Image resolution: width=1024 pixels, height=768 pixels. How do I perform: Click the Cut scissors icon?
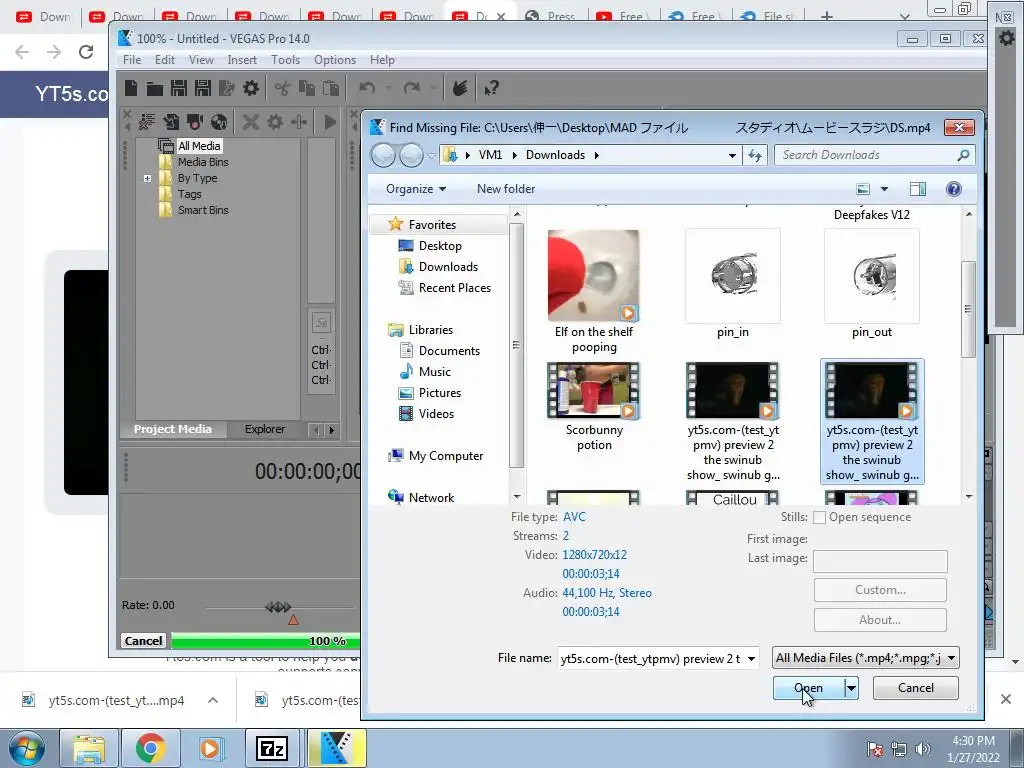pos(282,88)
